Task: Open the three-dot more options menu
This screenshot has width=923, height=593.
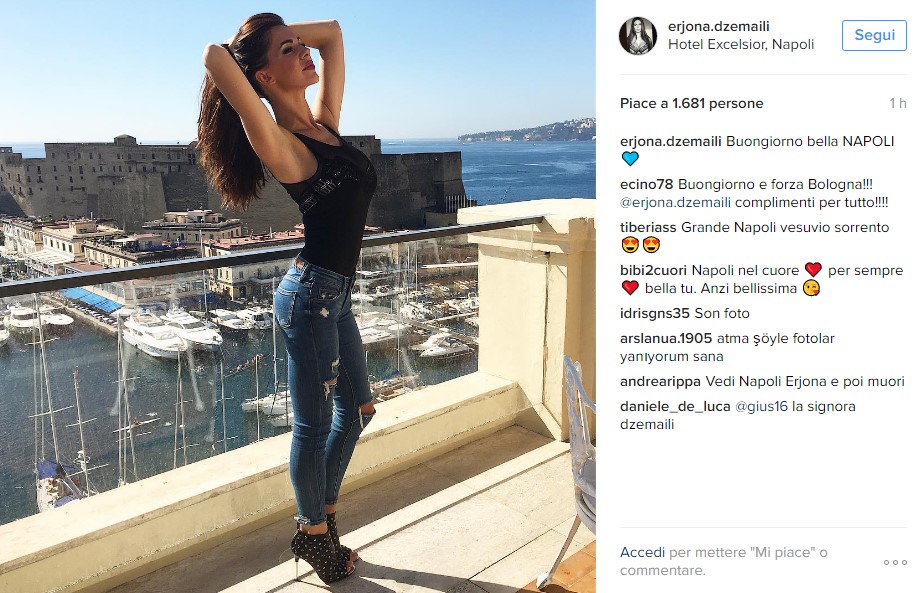Action: [895, 562]
